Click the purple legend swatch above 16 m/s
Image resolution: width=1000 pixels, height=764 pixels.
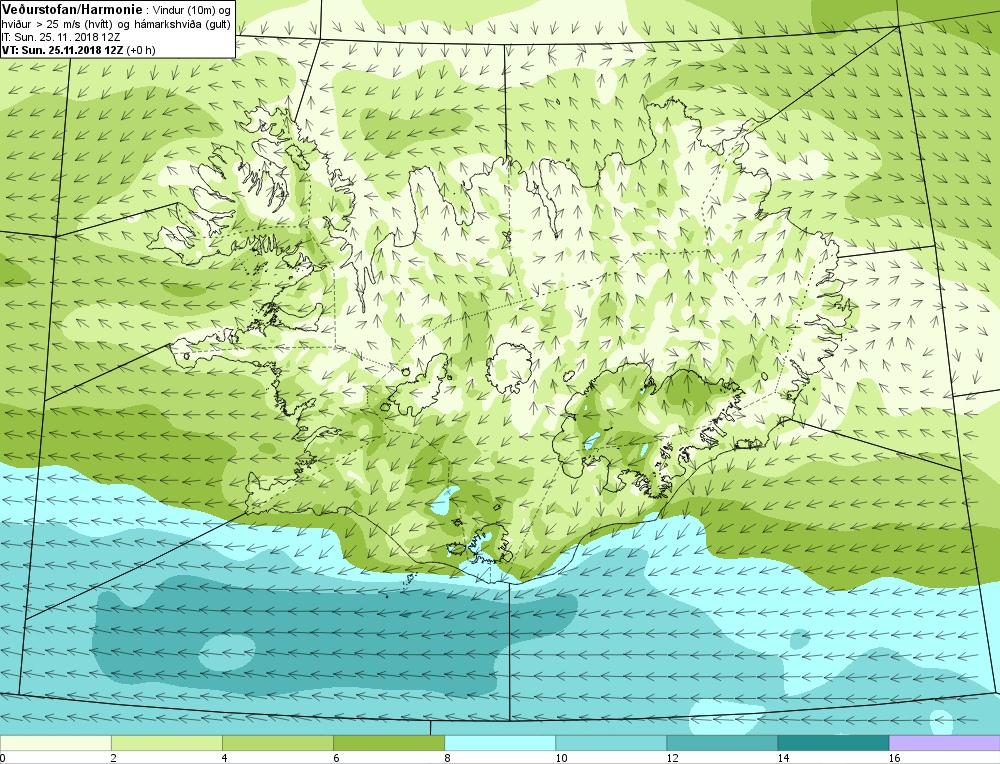[x=944, y=743]
